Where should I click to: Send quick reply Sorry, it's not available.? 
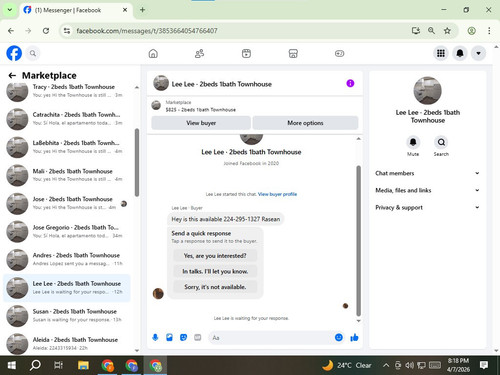click(215, 287)
